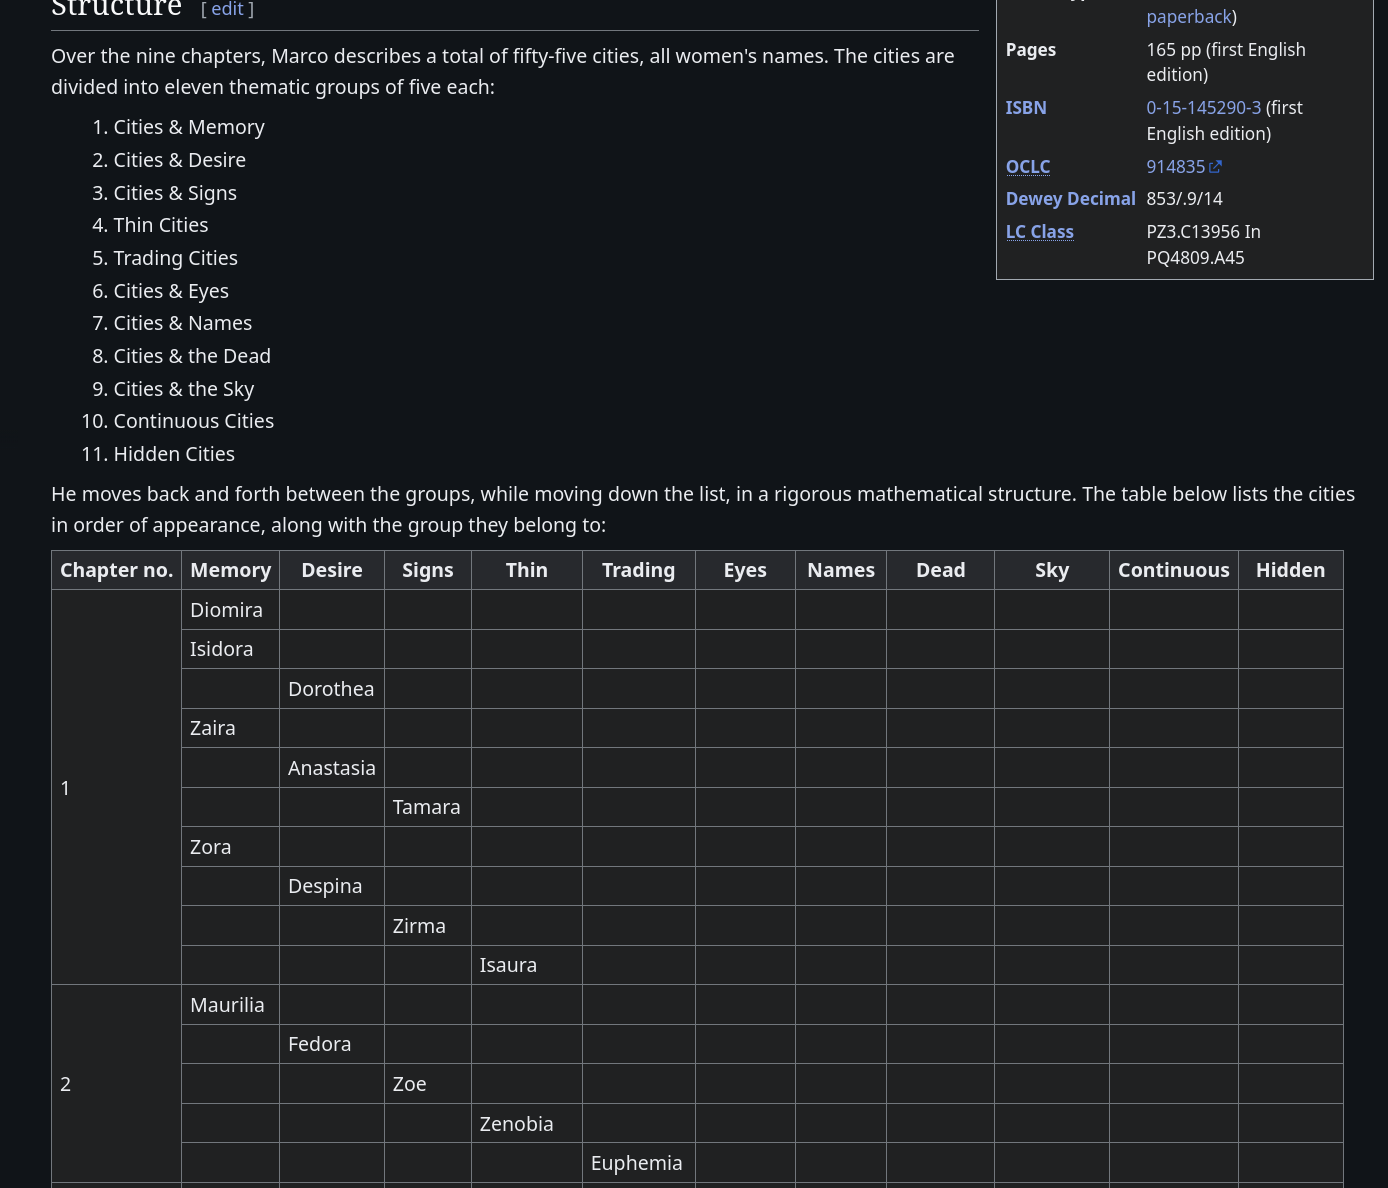Screen dimensions: 1388x1188
Task: Click the 'Thin' column header
Action: 527,570
